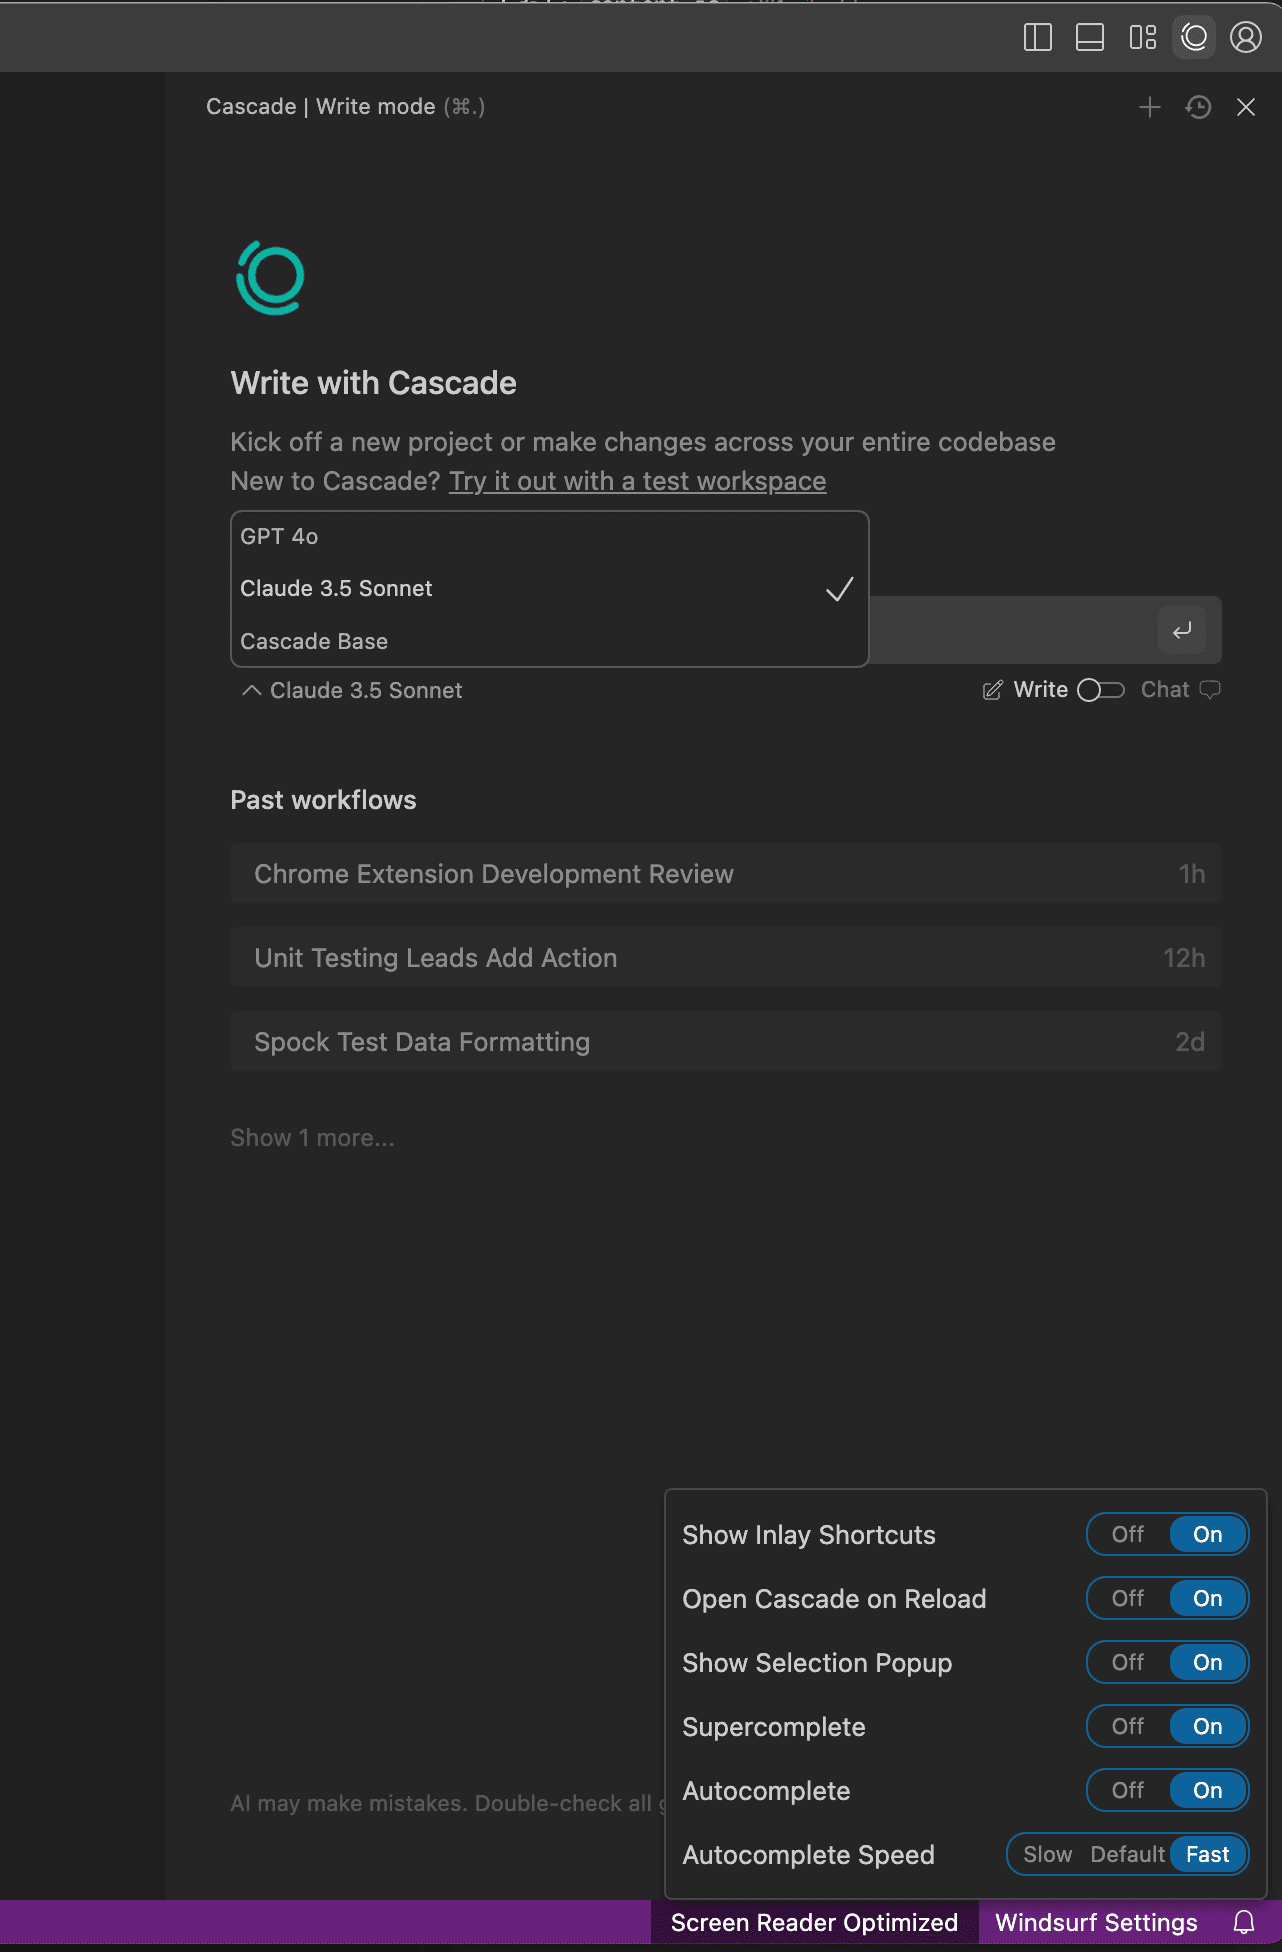The image size is (1282, 1952).
Task: Select GPT 4o from model list
Action: tap(549, 537)
